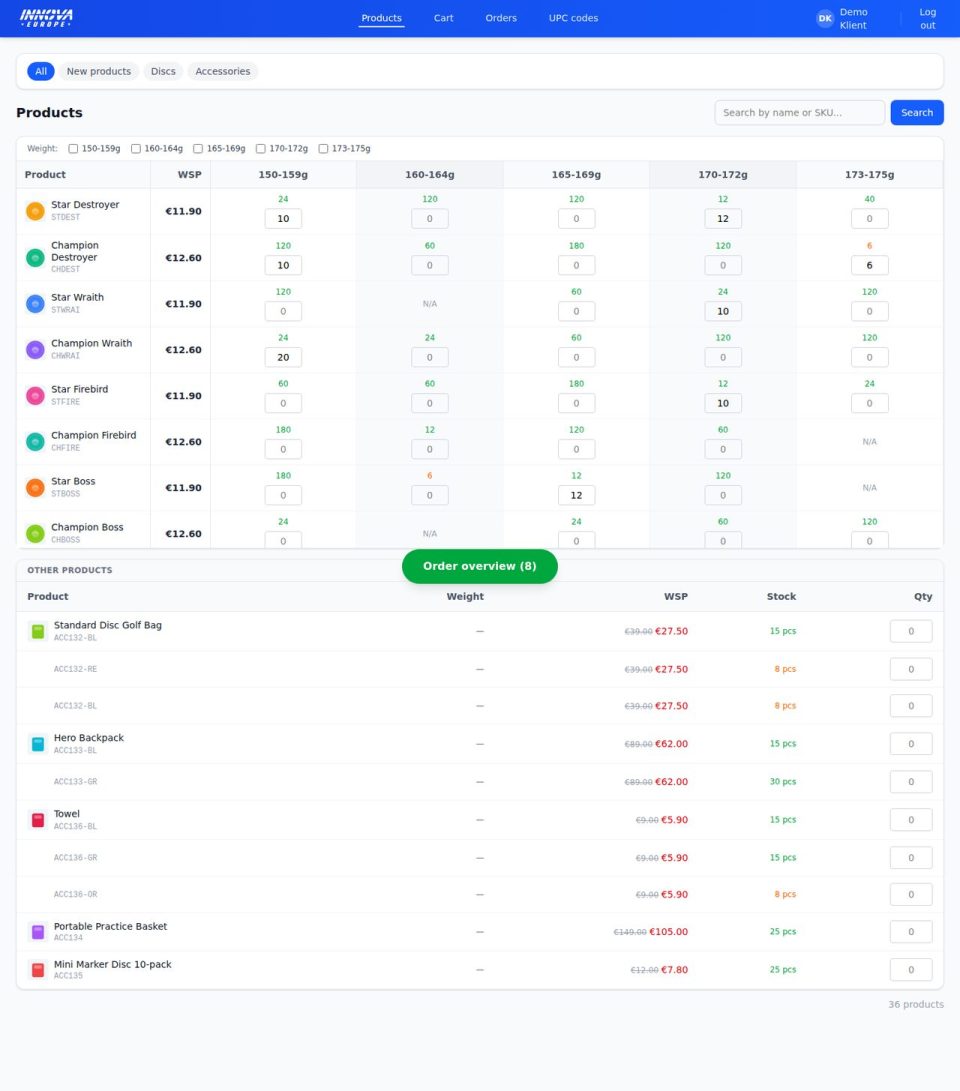Click Standard Disc Golf Bag quantity field

coord(911,631)
